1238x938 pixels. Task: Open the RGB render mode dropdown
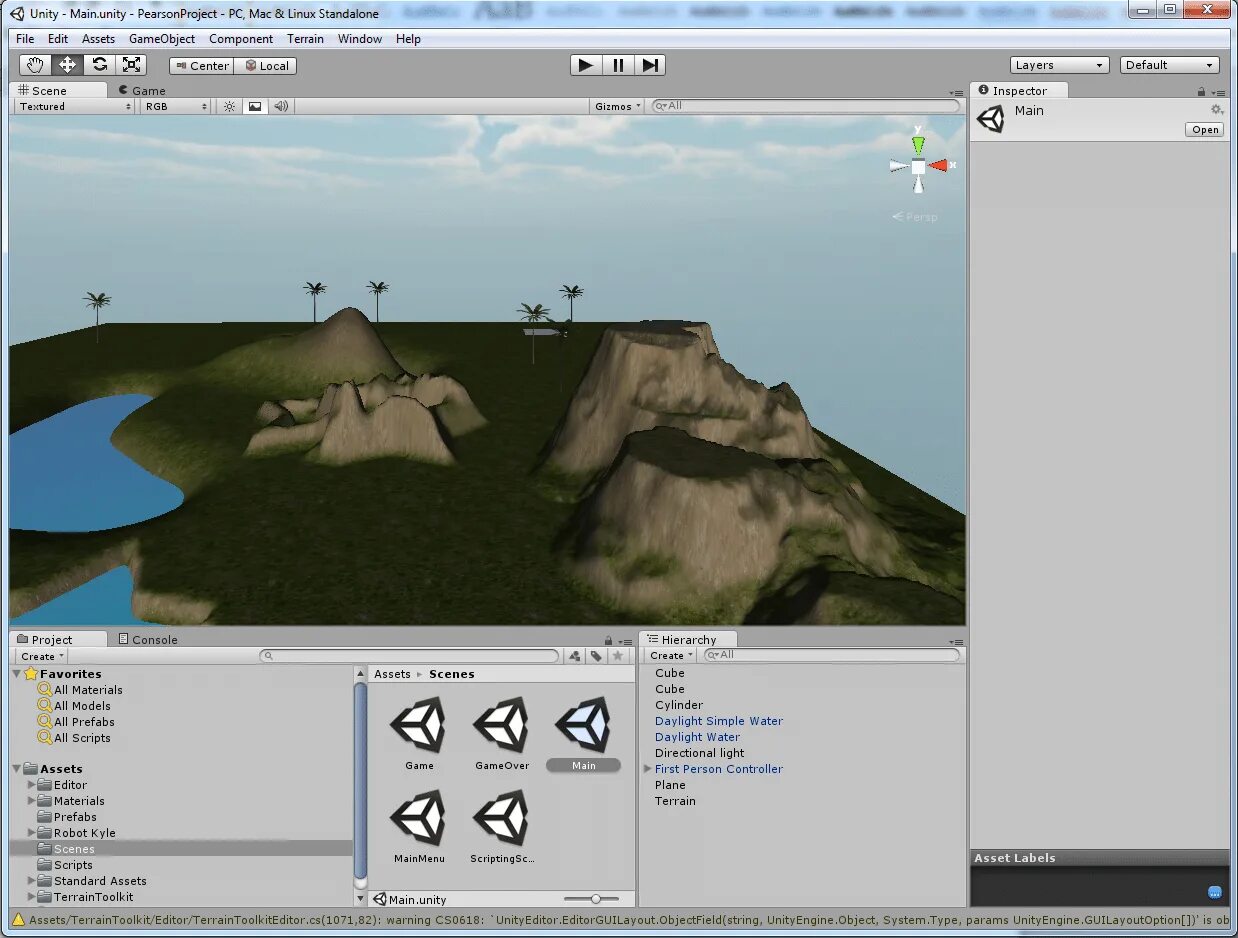175,106
